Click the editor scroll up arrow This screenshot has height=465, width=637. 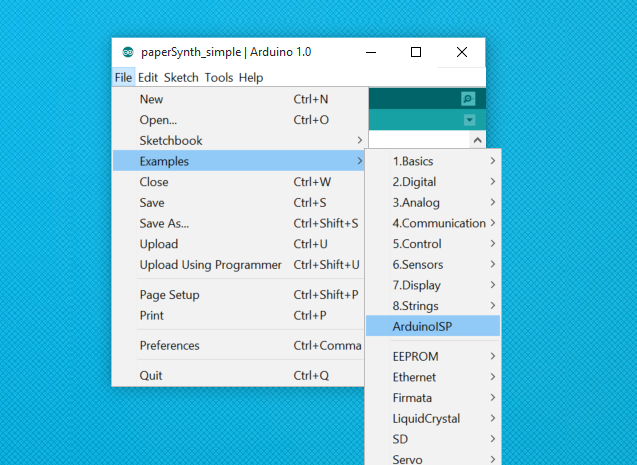(x=477, y=140)
